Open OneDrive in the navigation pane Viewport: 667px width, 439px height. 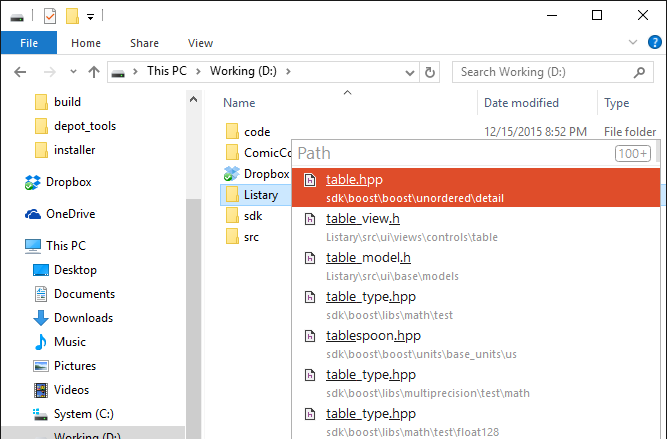[x=70, y=214]
